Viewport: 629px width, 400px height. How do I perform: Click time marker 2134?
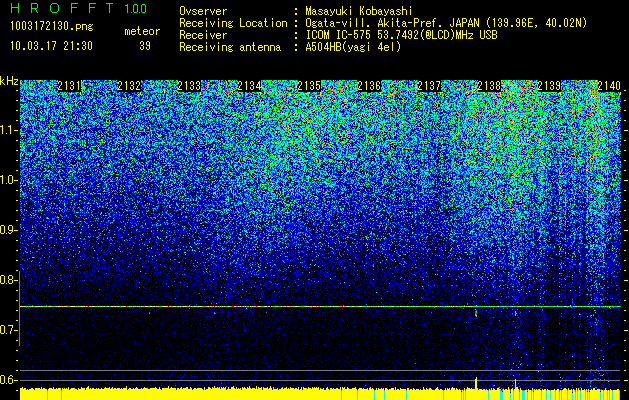coord(249,86)
